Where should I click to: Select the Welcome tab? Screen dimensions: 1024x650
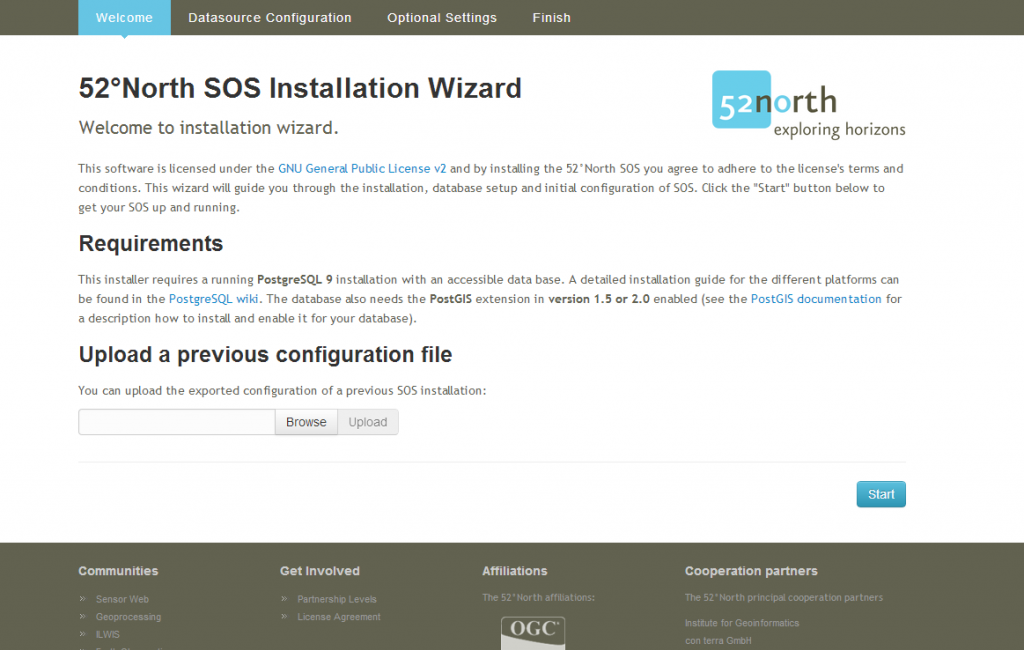[124, 18]
